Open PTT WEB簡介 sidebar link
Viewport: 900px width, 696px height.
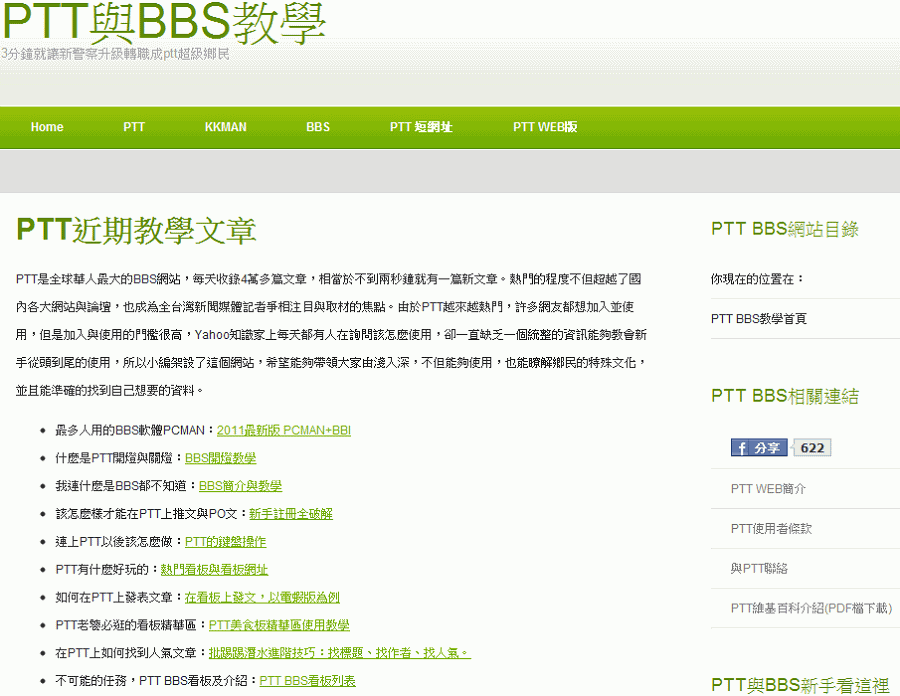pyautogui.click(x=767, y=489)
